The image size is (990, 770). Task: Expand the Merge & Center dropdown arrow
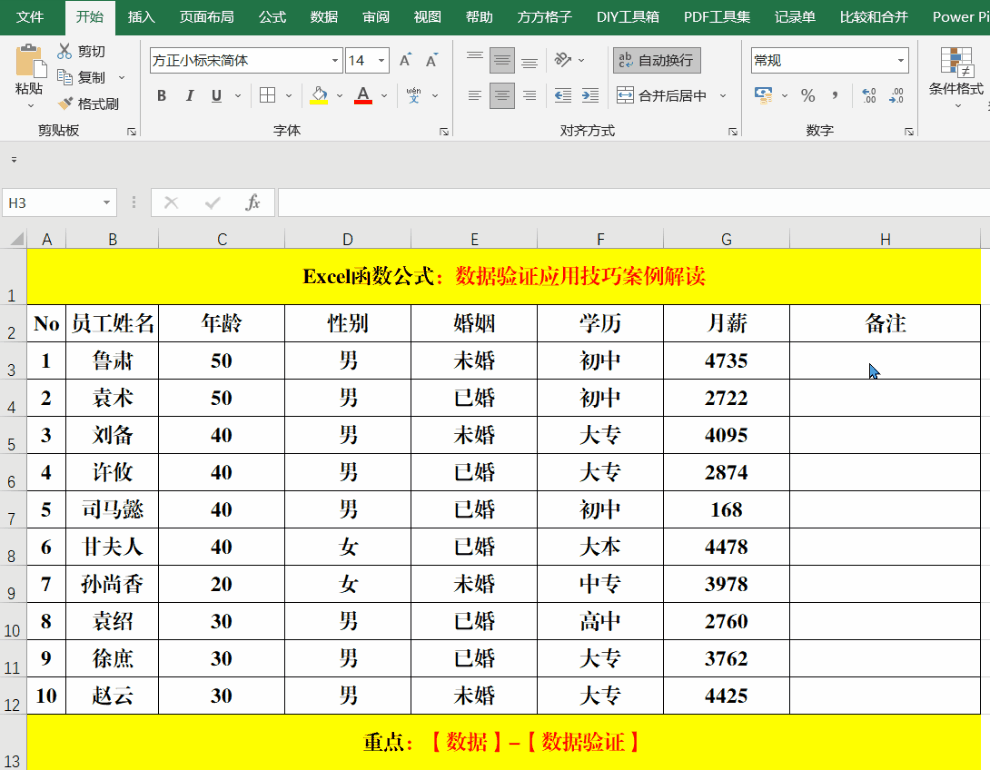tap(723, 96)
